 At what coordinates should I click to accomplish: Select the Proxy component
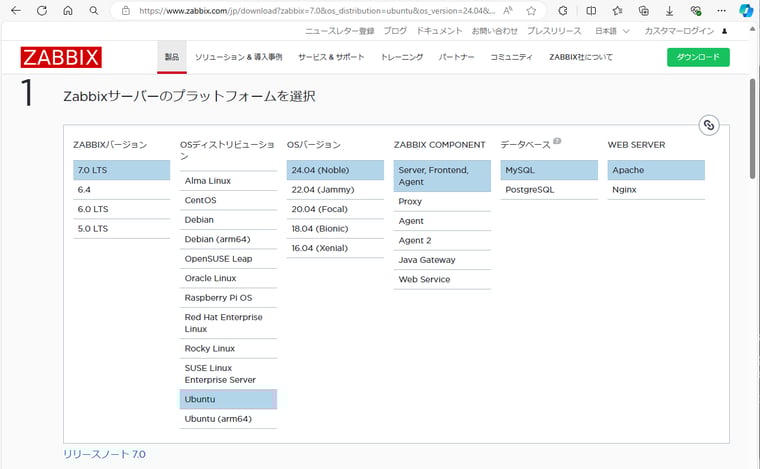click(442, 201)
